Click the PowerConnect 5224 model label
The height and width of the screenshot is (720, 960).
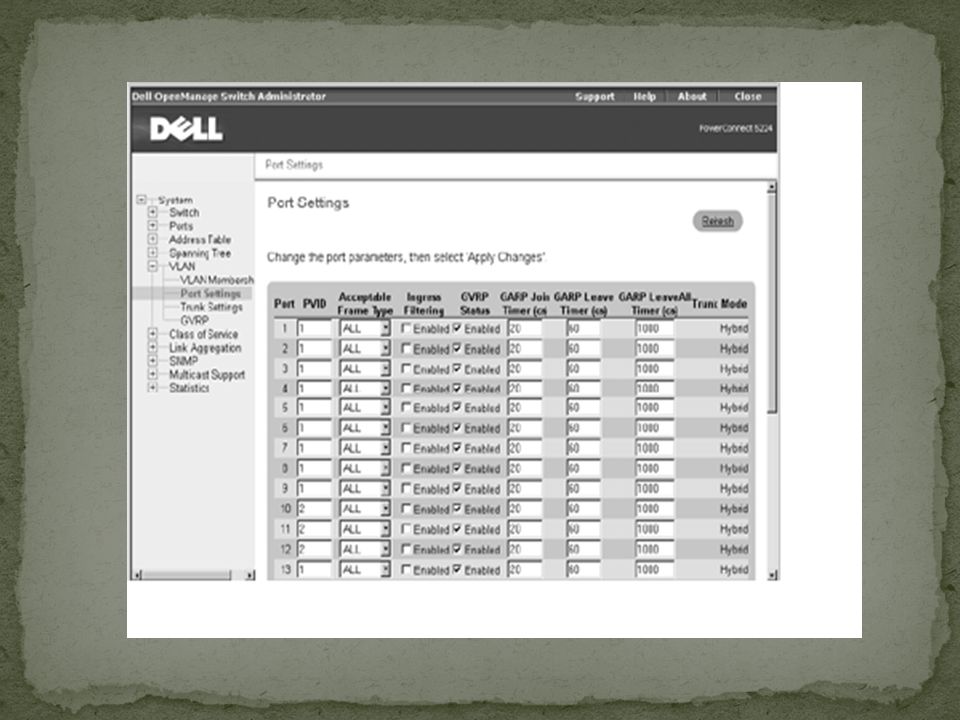[735, 129]
